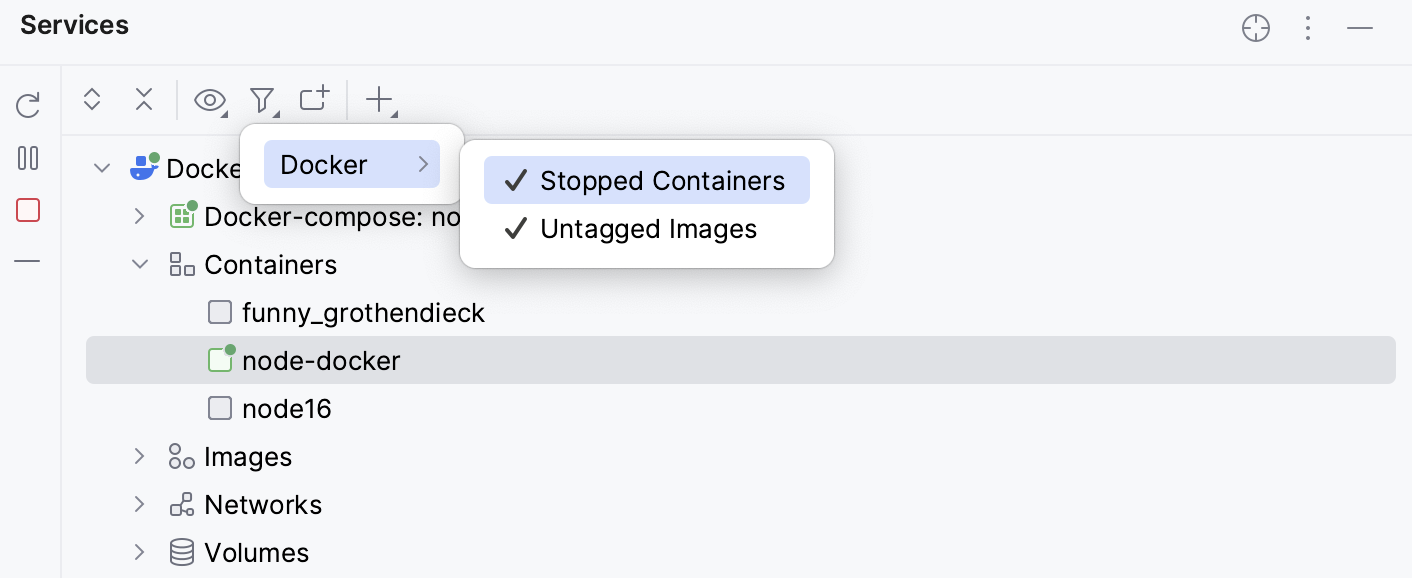Image resolution: width=1412 pixels, height=578 pixels.
Task: Open the View Options eye icon
Action: (210, 100)
